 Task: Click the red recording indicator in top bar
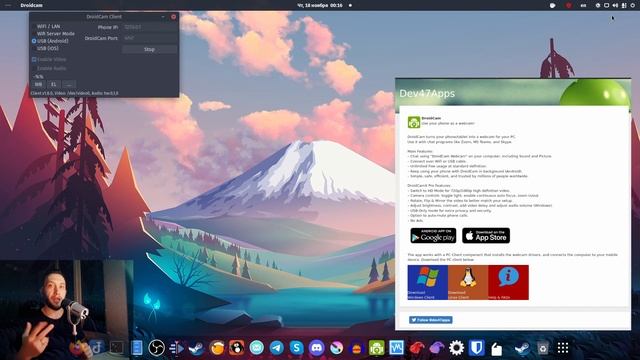pos(568,5)
